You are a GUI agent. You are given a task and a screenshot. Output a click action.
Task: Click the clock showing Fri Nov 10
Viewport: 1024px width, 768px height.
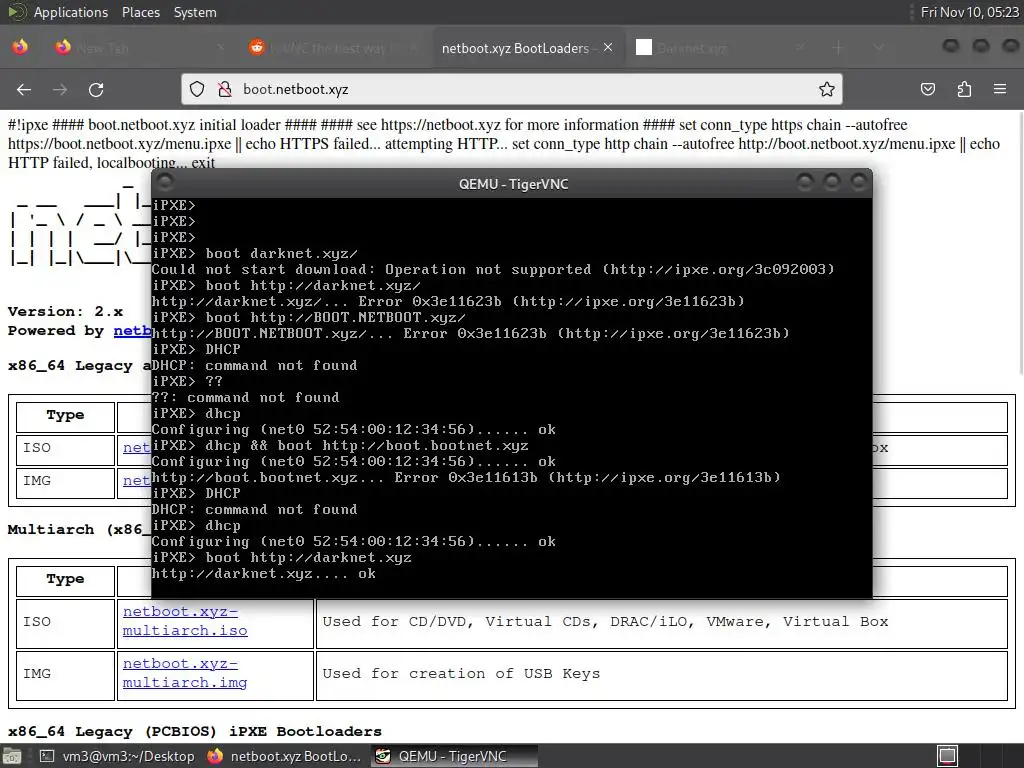(969, 12)
